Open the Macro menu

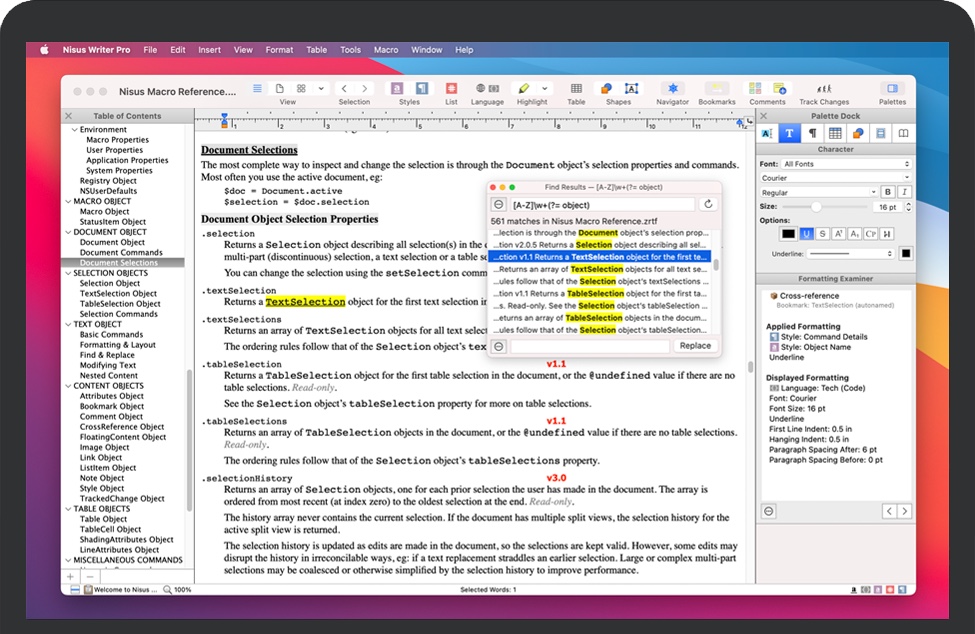click(385, 50)
